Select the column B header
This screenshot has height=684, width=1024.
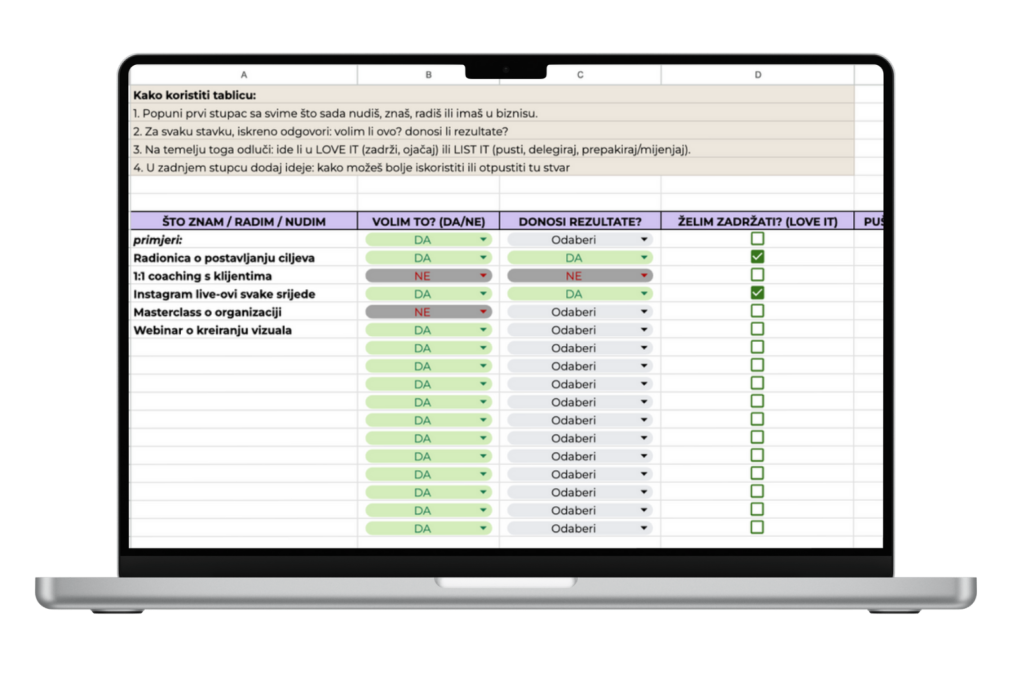[428, 75]
